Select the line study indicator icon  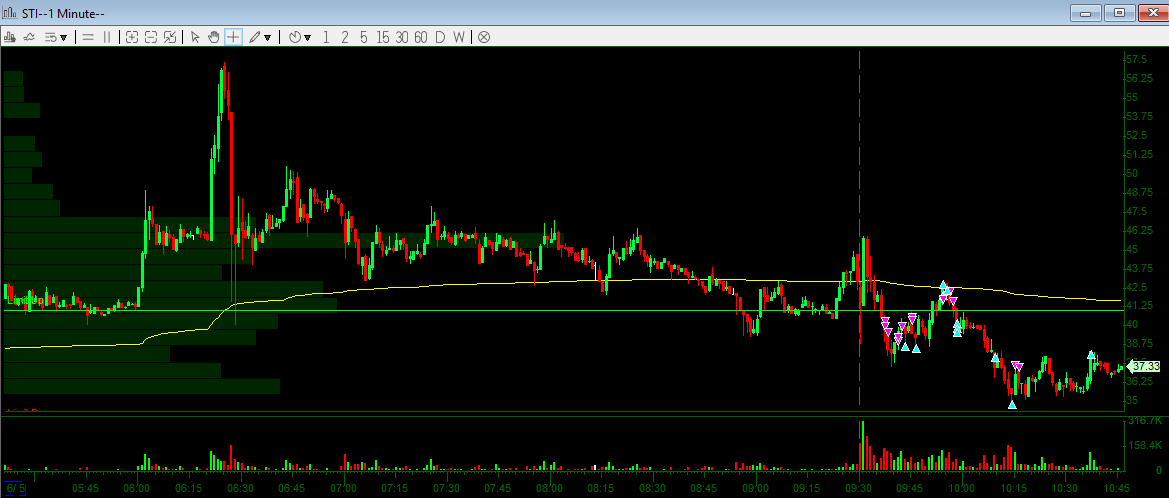point(30,37)
